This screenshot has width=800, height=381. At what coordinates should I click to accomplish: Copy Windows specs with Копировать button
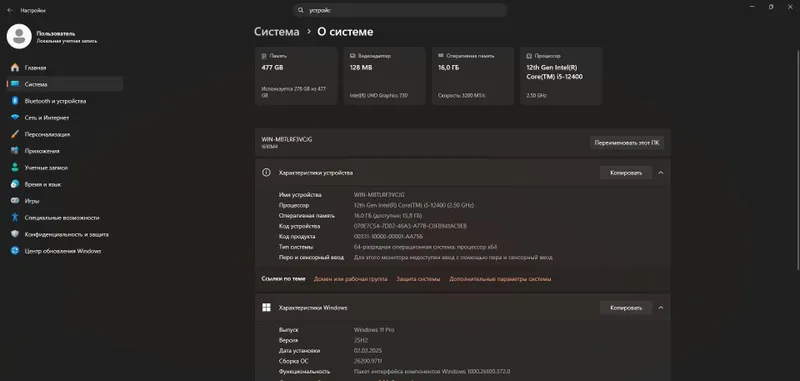coord(626,308)
